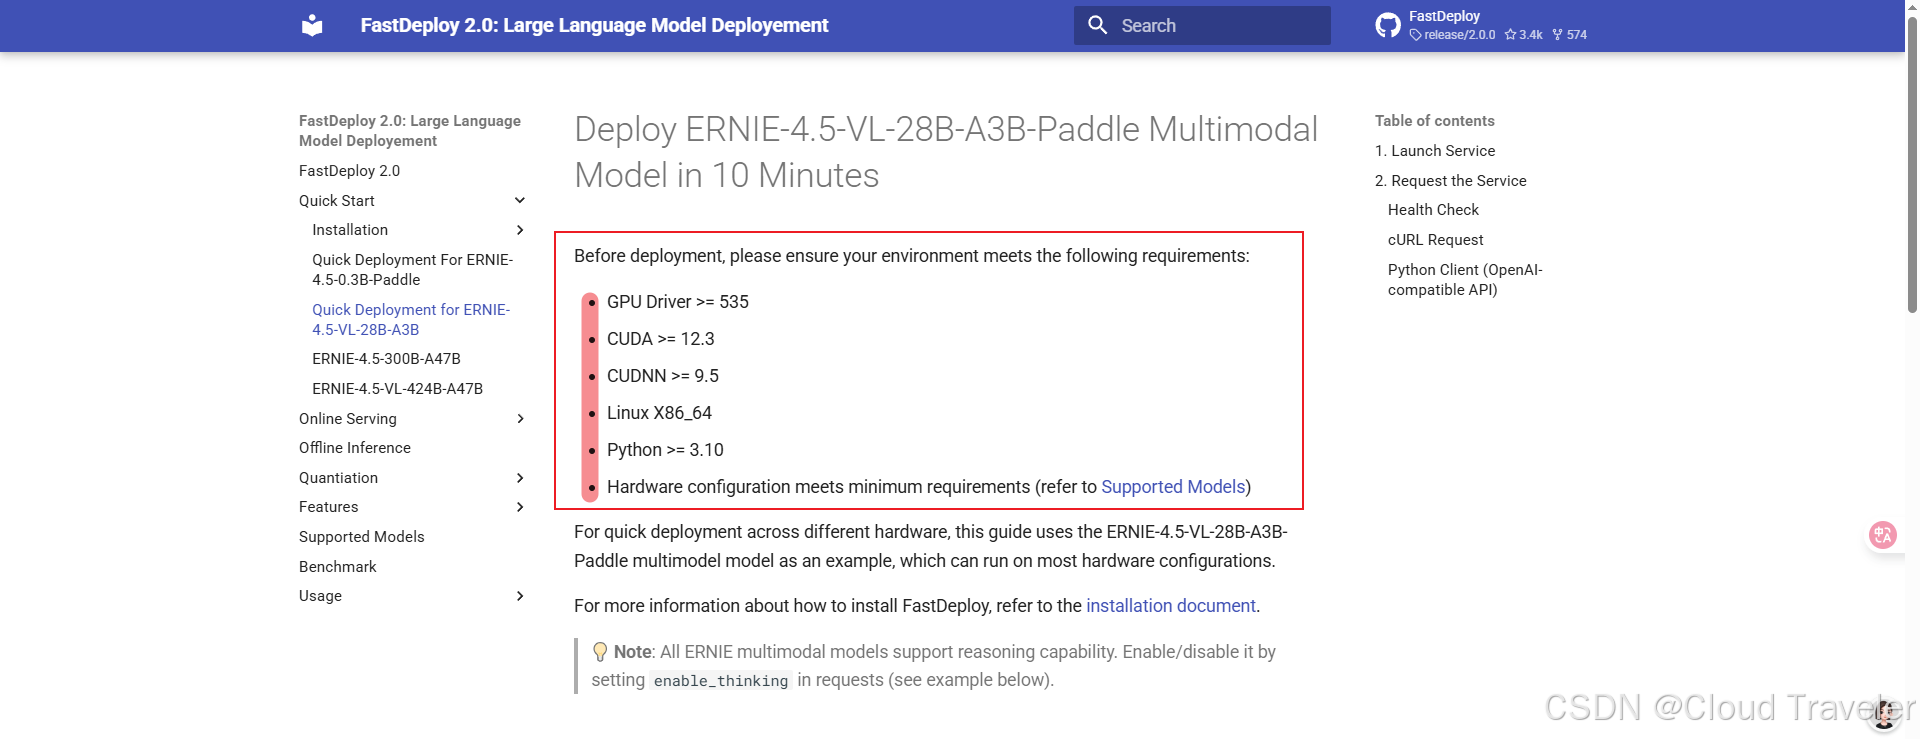The image size is (1920, 739).
Task: Jump to 2. Request the Service section
Action: (1450, 181)
